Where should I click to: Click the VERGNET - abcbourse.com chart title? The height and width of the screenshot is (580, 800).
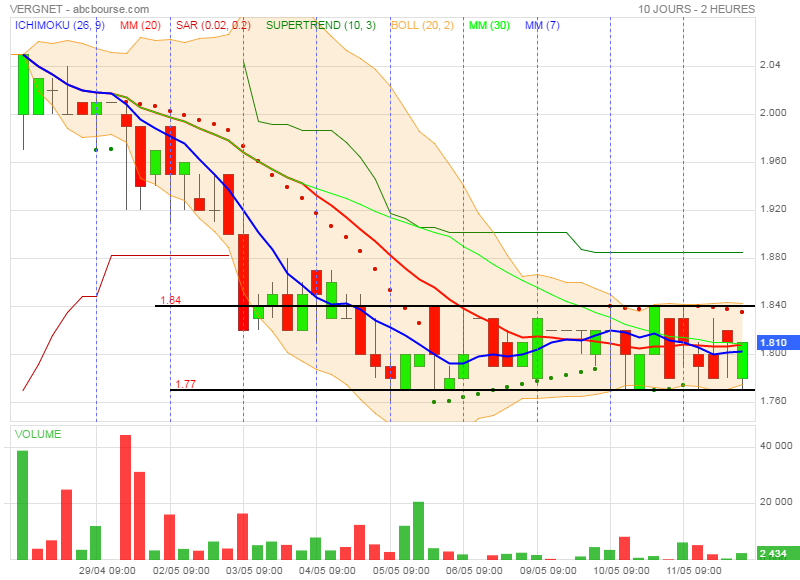pos(80,9)
